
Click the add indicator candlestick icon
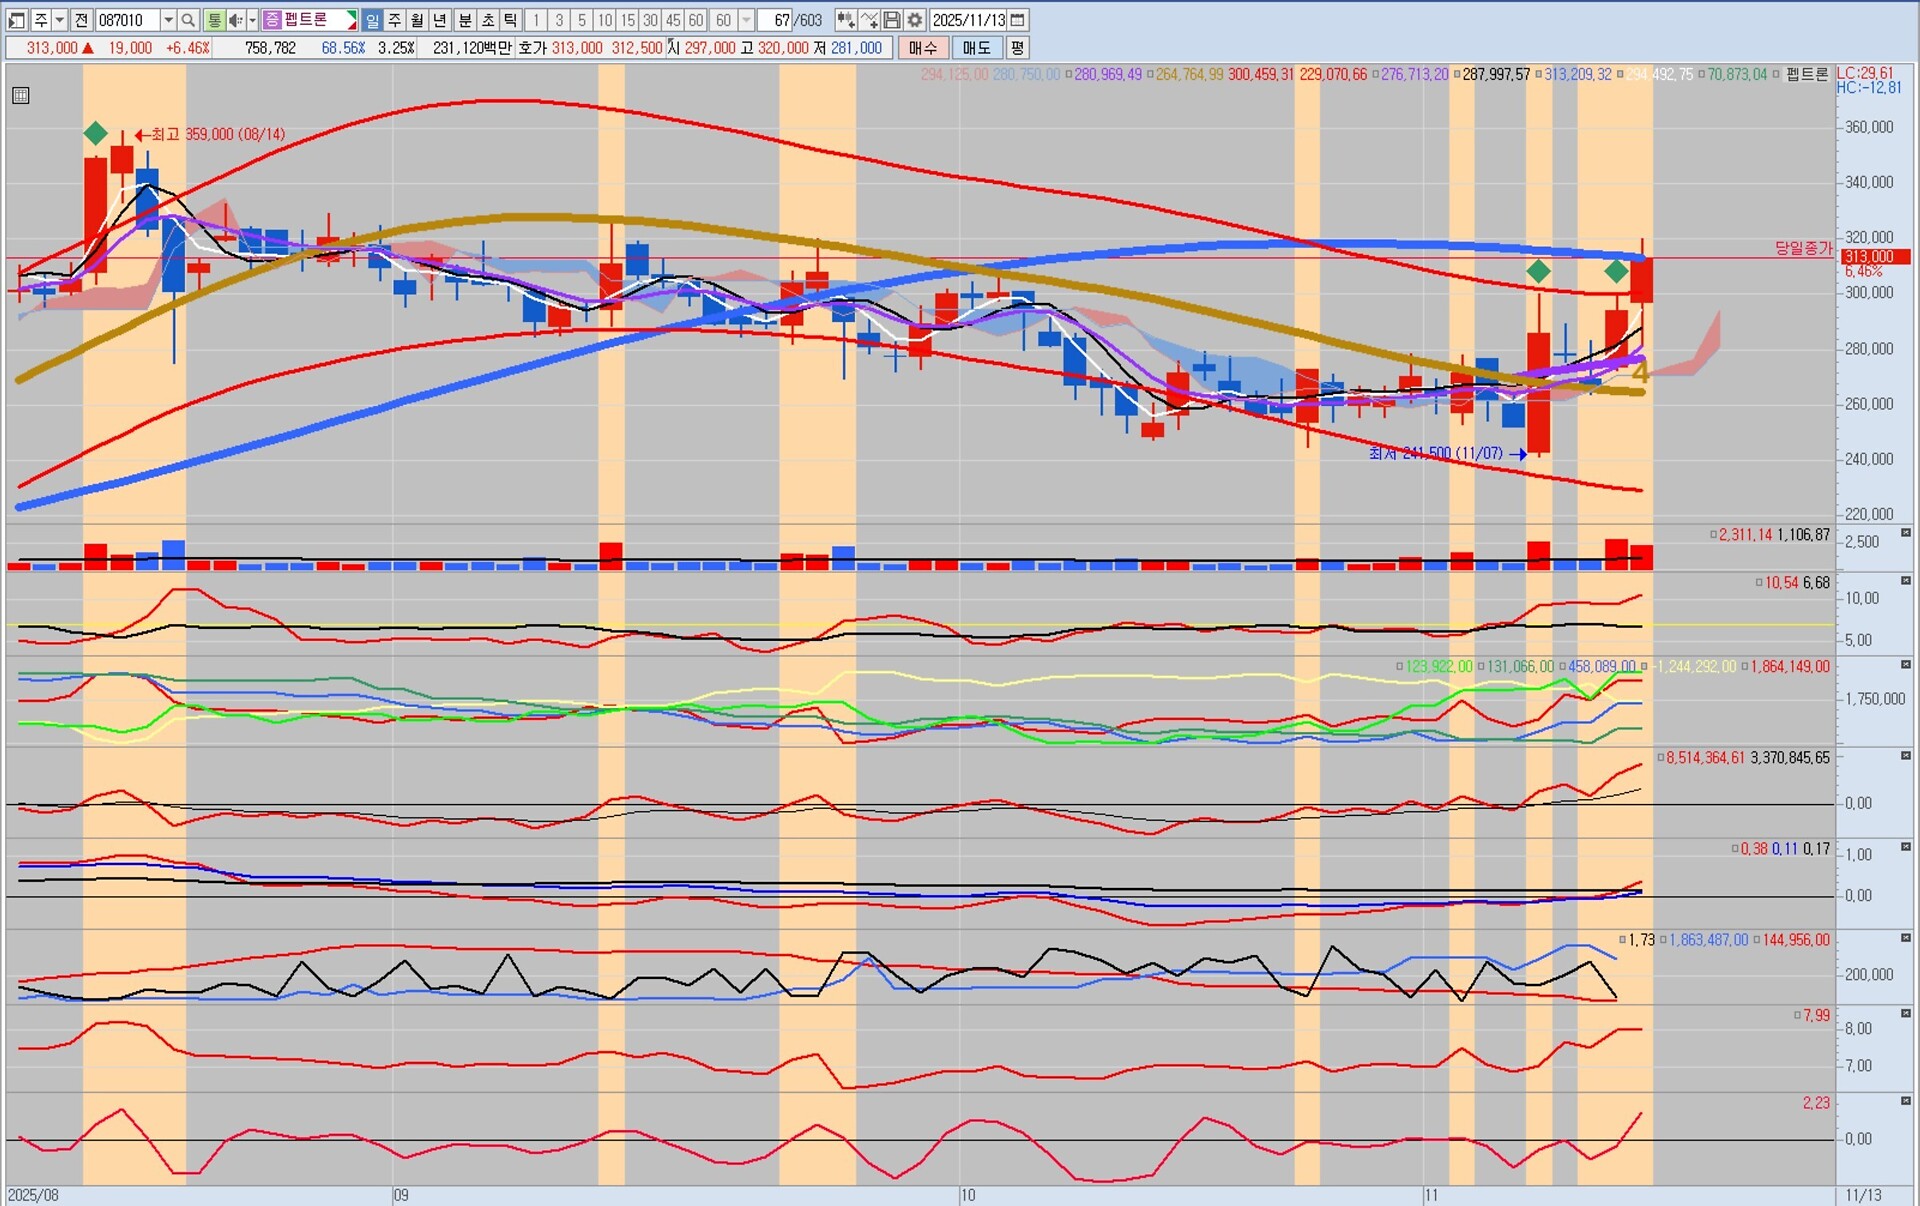point(845,20)
